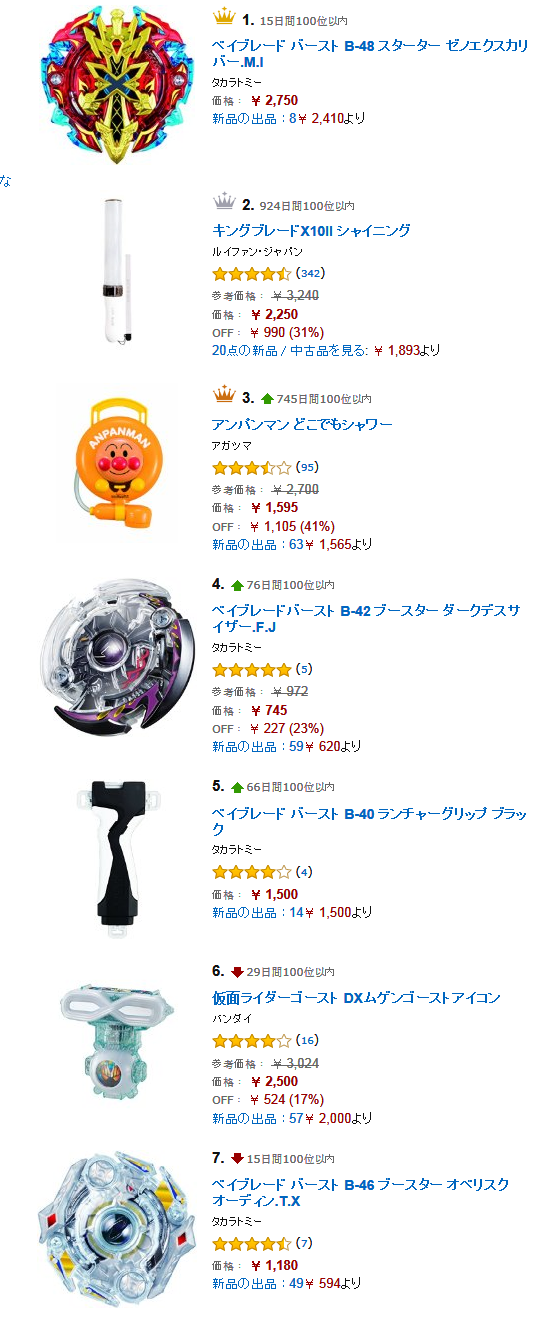540x1331 pixels.
Task: Open the 新品の出品 63 offers link
Action: [x=292, y=544]
